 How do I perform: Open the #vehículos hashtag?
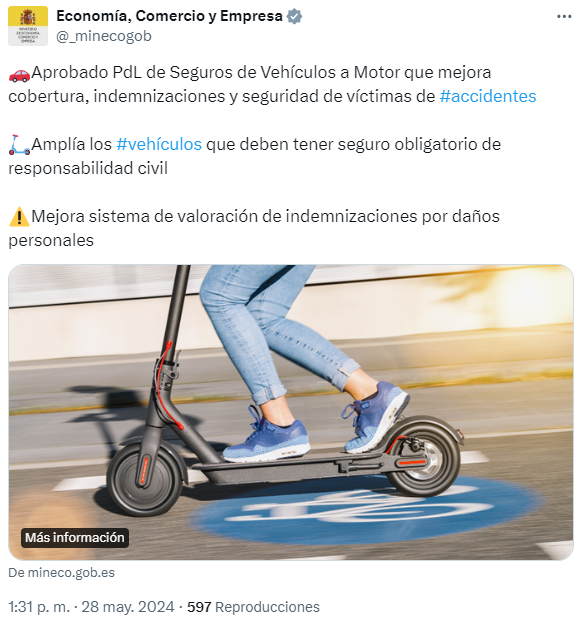(x=159, y=144)
